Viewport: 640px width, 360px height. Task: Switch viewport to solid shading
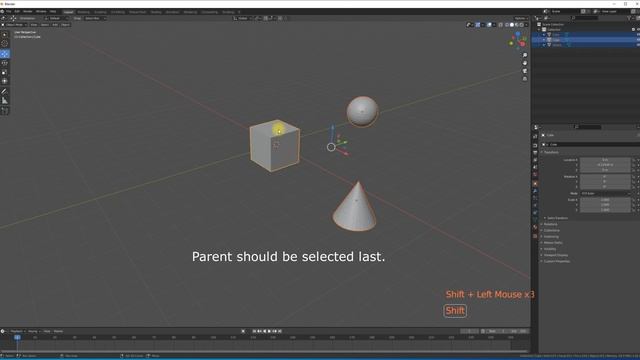coord(512,25)
